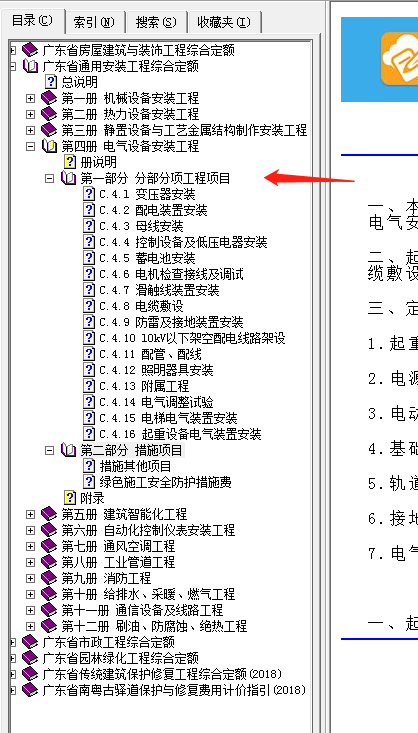Select the 第六册 自动化控制仪表安装工程 label
Screen dimensions: 418x733
tap(148, 530)
